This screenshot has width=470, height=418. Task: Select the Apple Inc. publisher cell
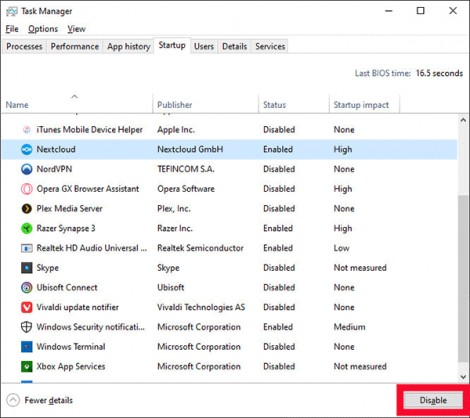tap(176, 130)
